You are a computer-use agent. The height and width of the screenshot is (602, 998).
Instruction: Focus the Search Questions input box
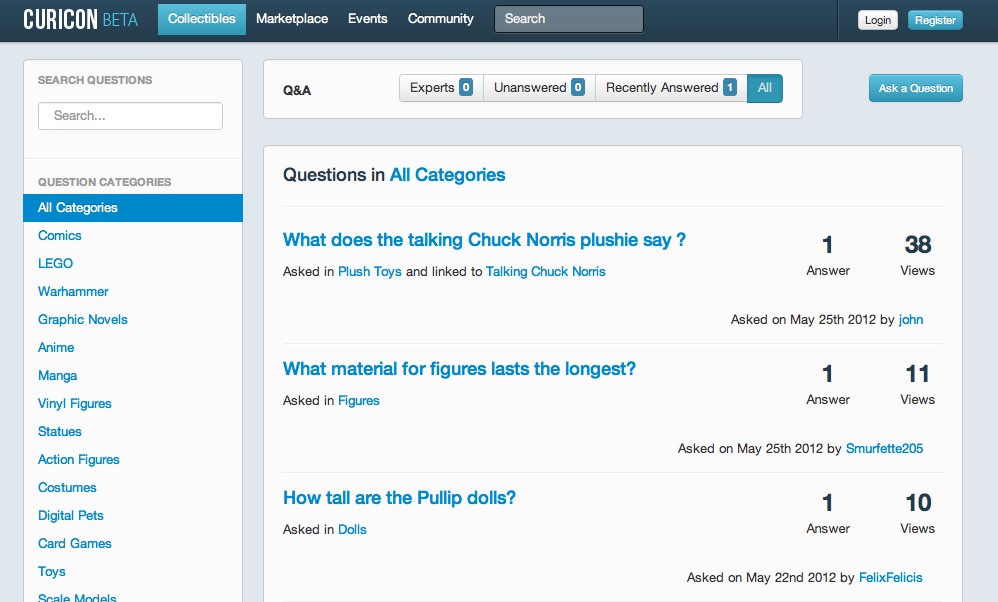click(130, 116)
